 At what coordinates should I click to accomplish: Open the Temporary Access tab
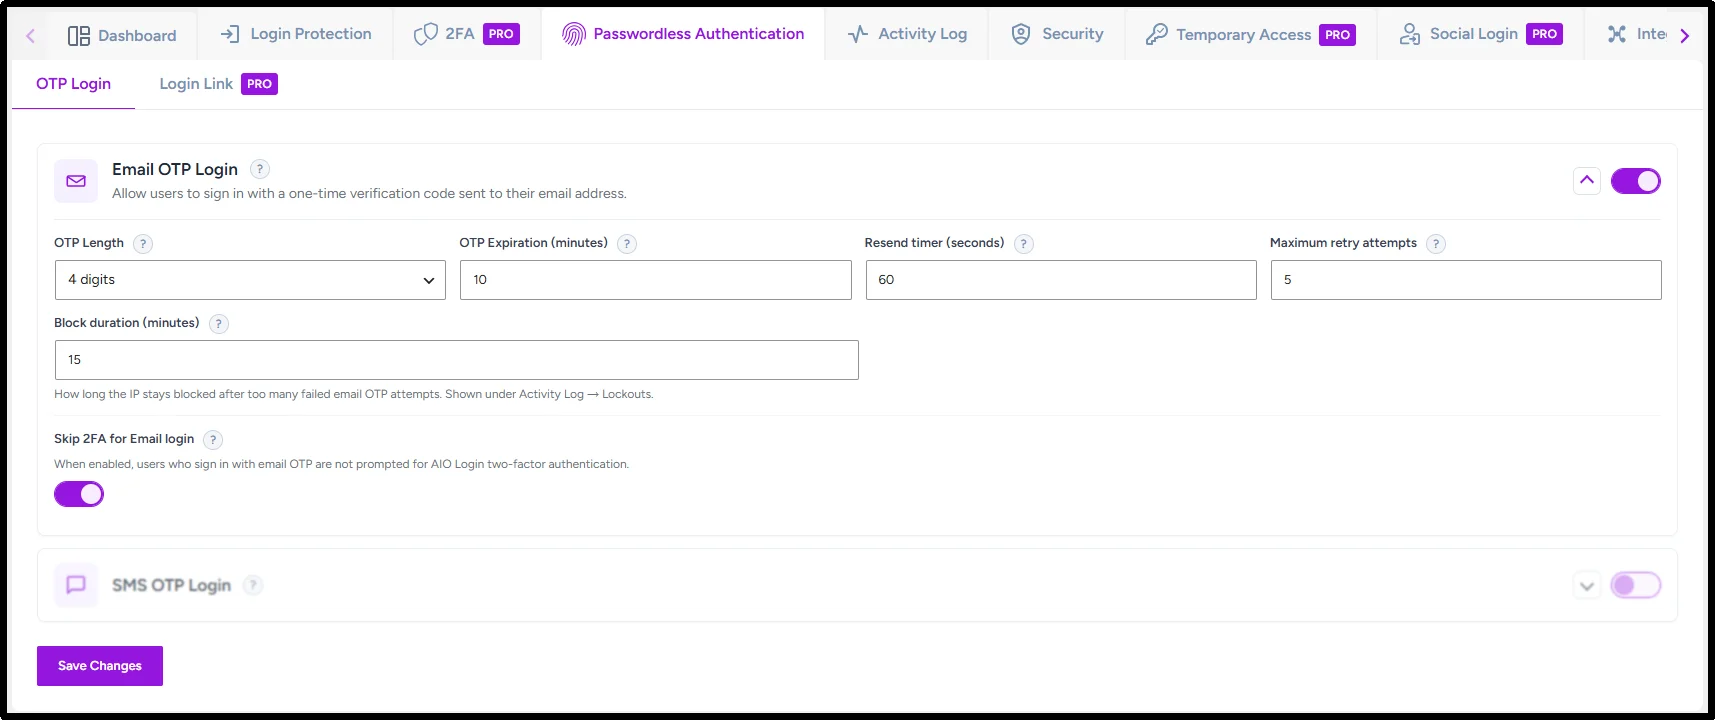point(1251,34)
